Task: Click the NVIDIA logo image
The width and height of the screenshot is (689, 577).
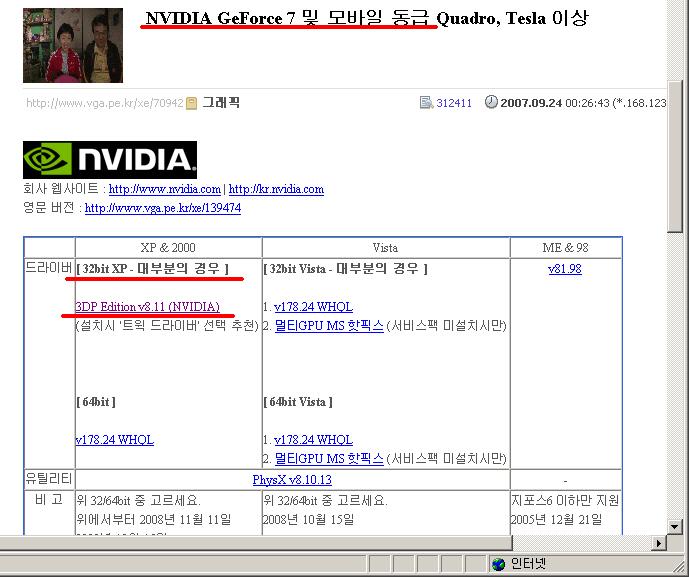Action: [110, 160]
